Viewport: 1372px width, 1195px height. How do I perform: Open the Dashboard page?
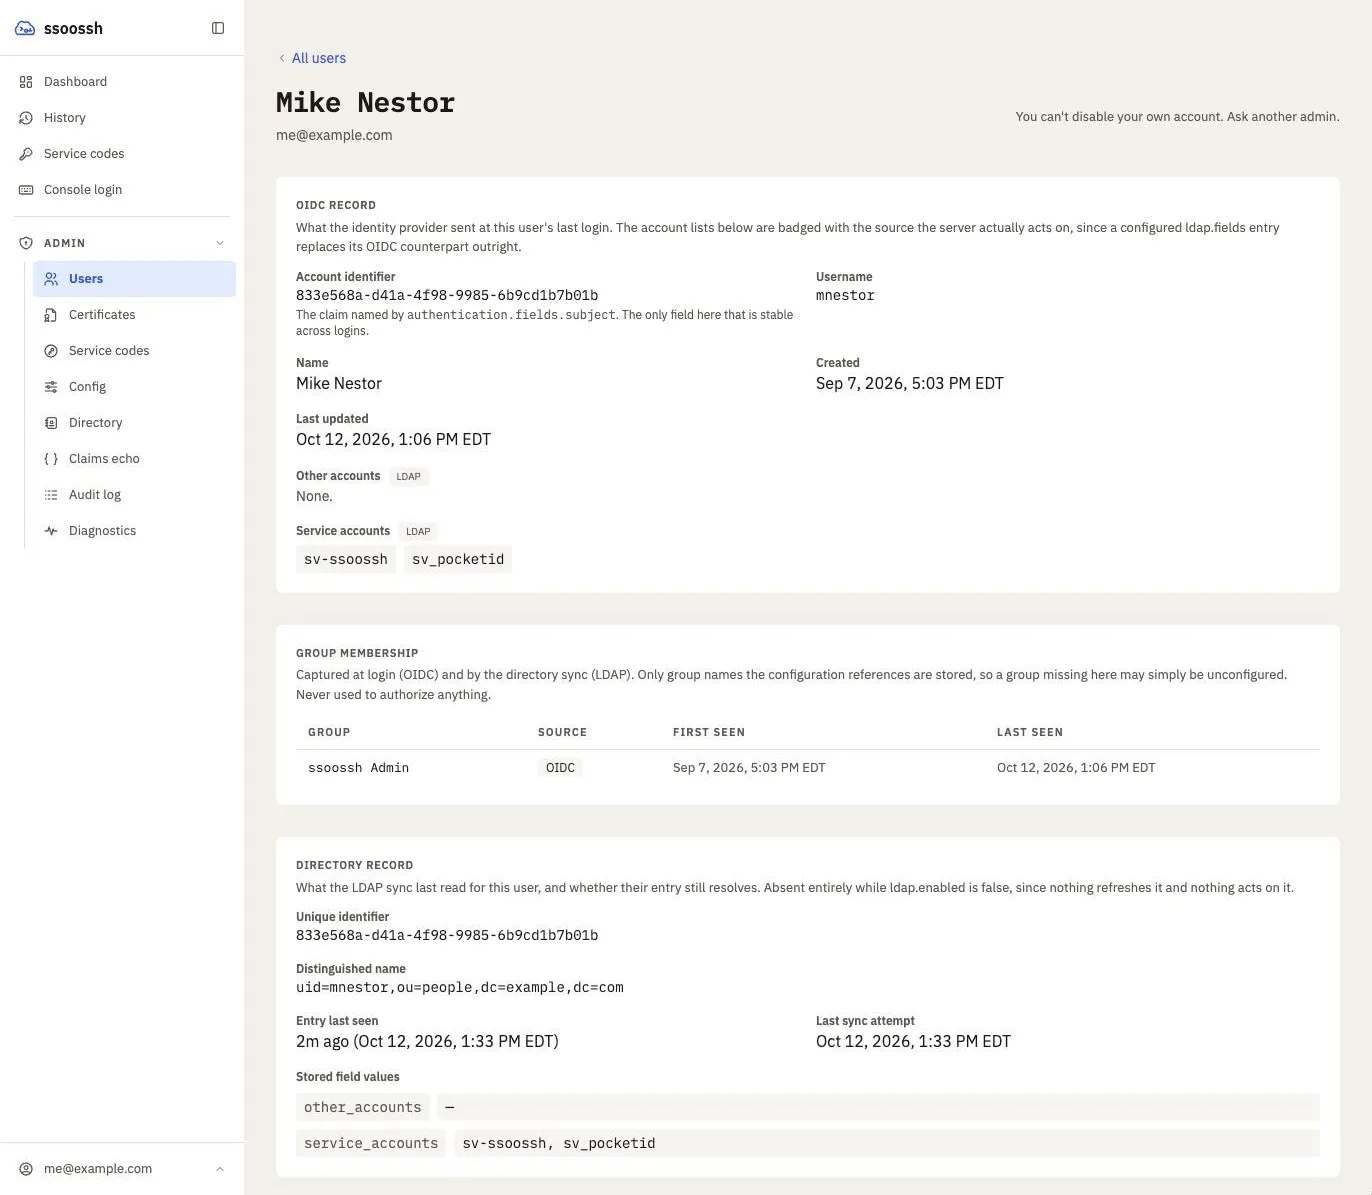[122, 82]
